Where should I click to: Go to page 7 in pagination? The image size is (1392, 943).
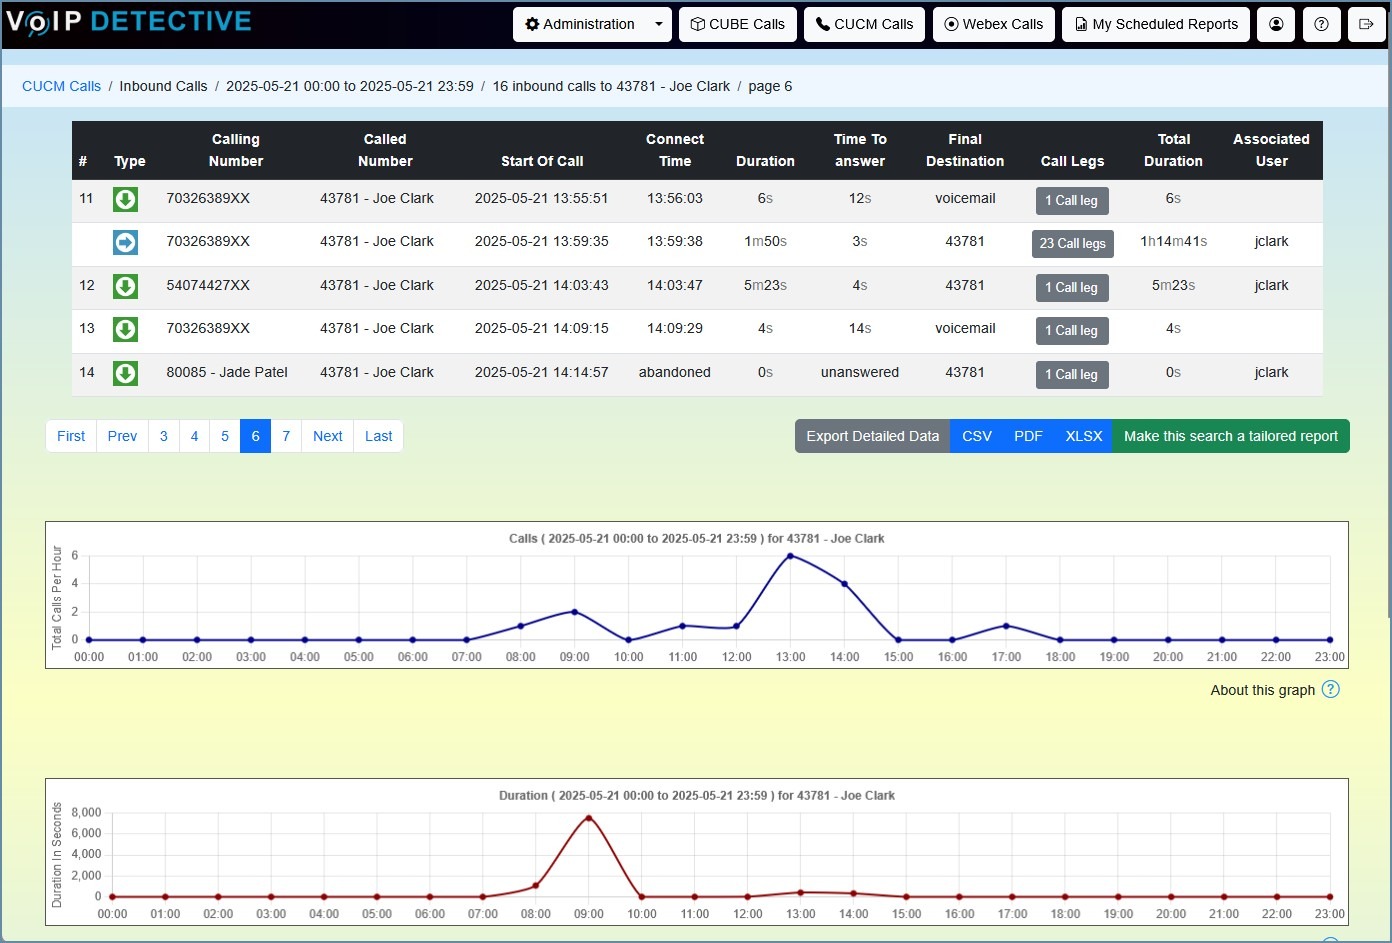286,436
